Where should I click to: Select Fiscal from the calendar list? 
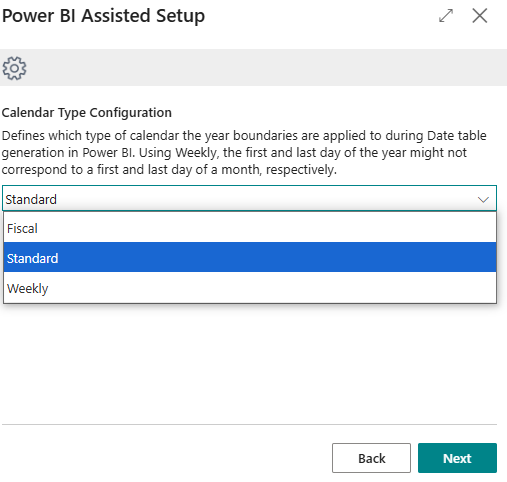coord(250,228)
